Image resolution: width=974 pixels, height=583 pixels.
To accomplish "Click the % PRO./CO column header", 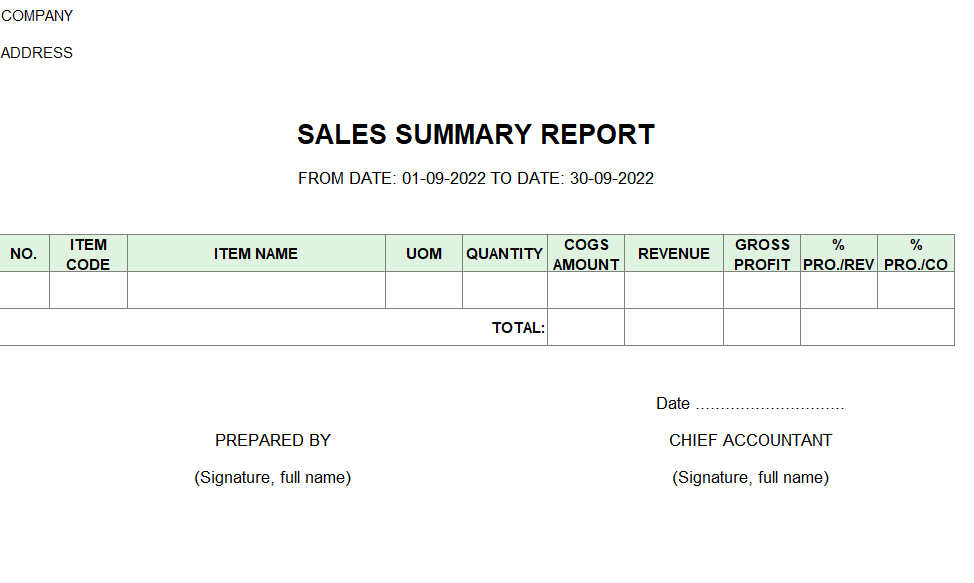I will coord(916,253).
